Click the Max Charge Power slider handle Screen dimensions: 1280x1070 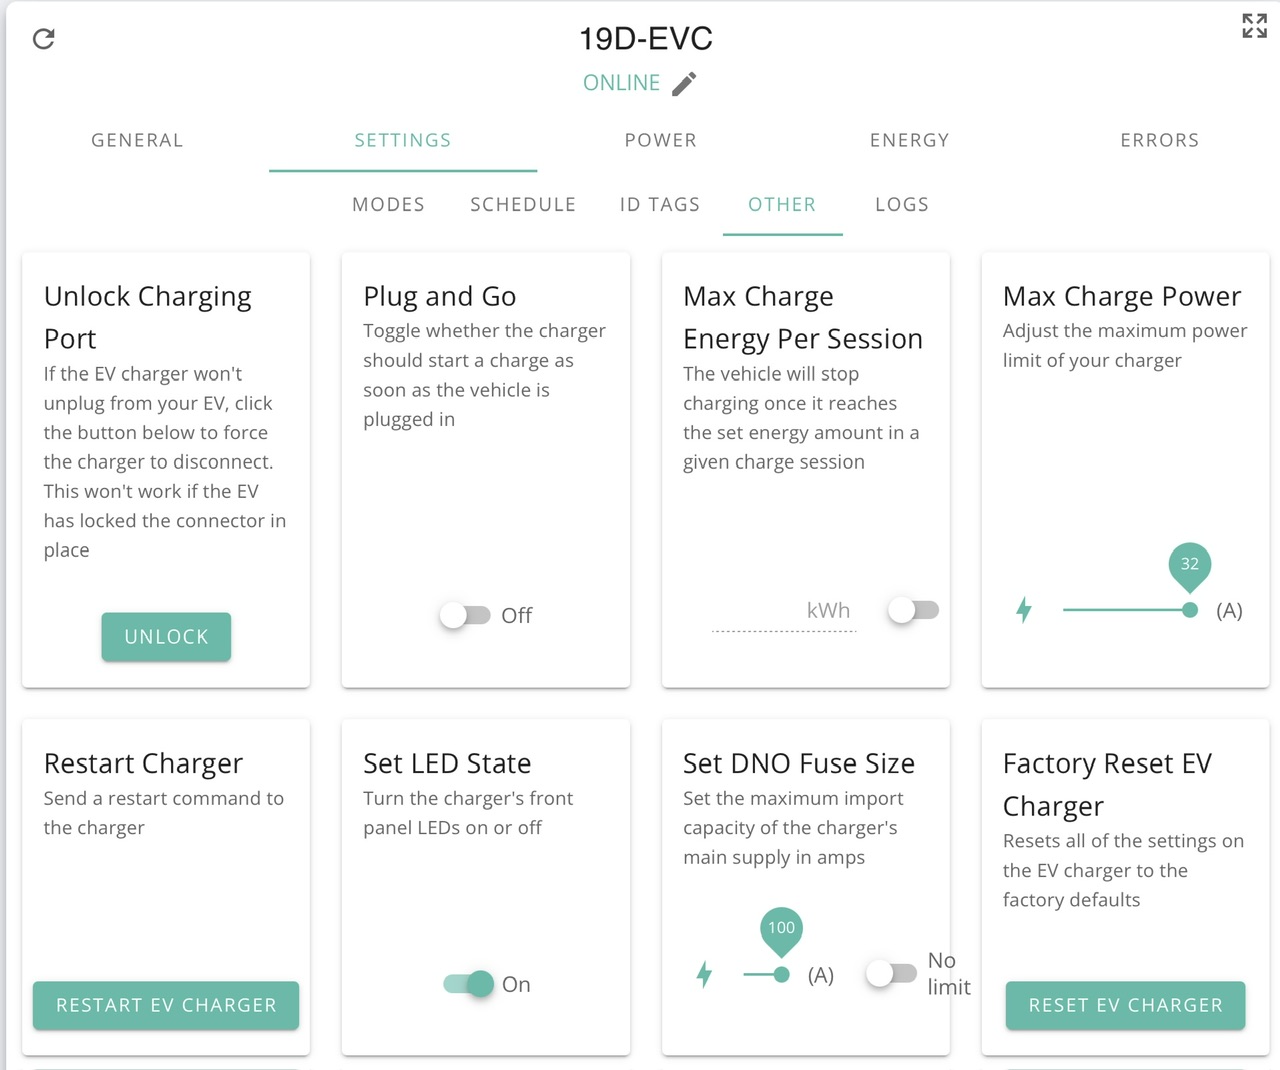[1190, 610]
